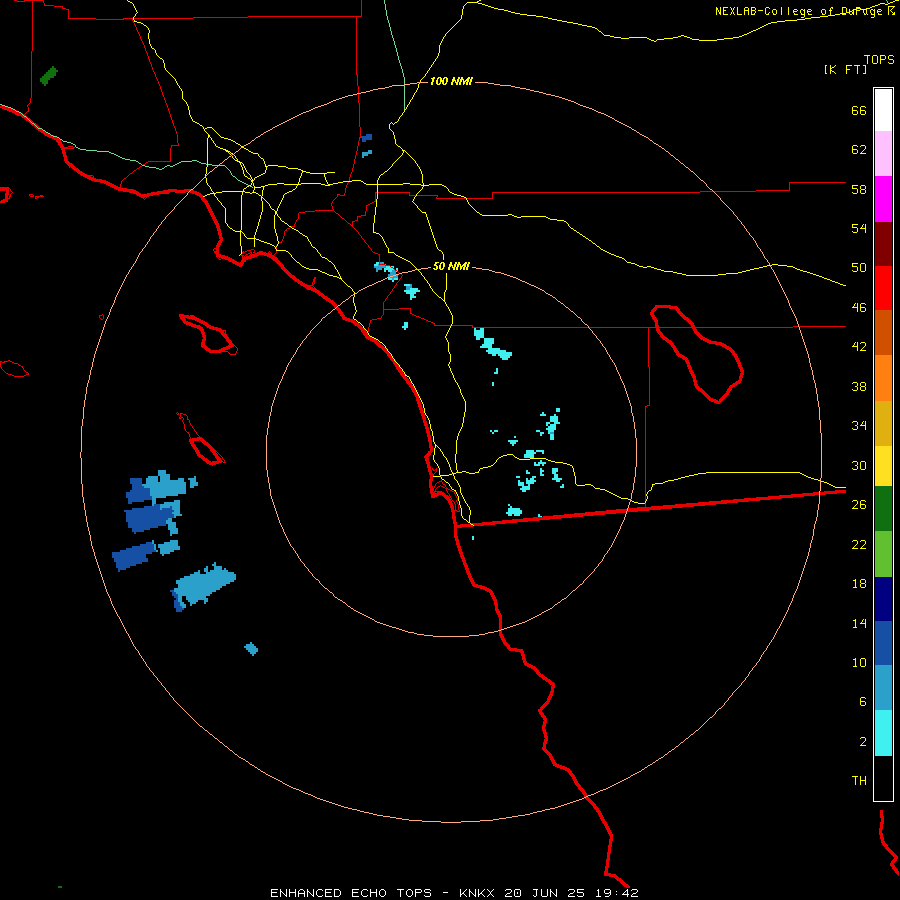The image size is (900, 900).
Task: Select the bright red legend color band
Action: 883,288
